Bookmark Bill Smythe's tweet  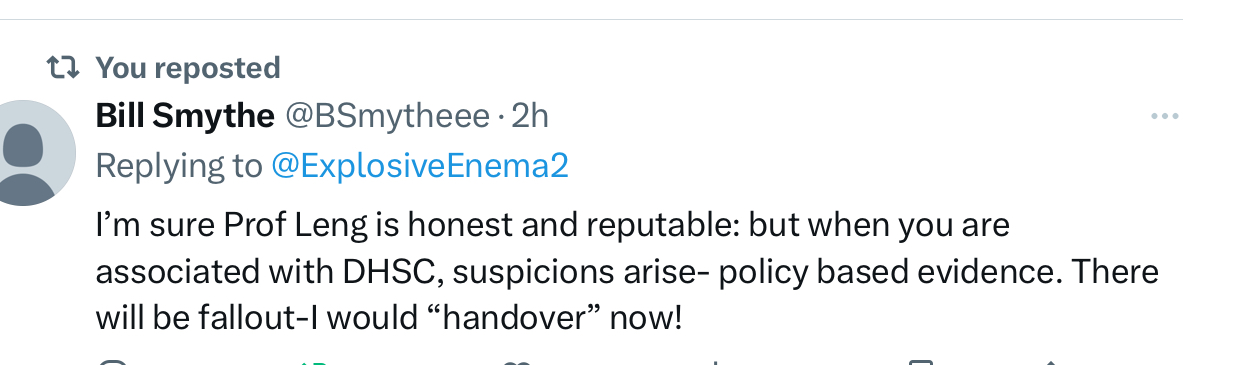921,361
